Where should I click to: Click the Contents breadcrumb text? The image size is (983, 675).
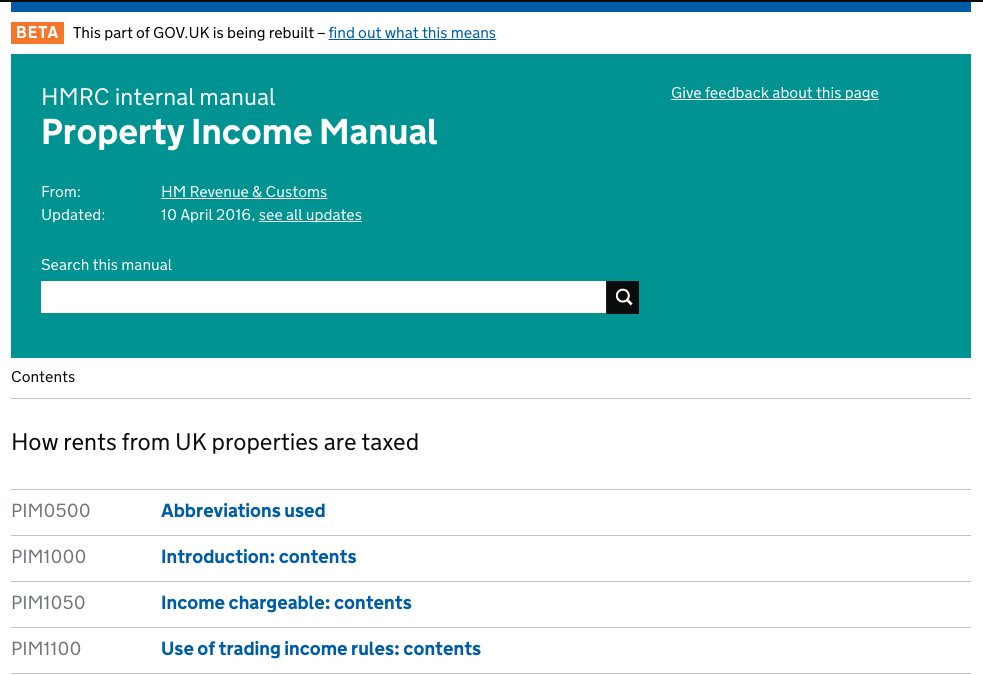(43, 377)
